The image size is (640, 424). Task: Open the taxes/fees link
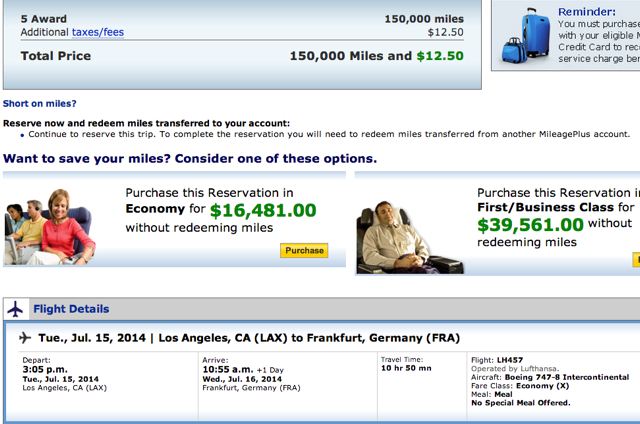[98, 32]
